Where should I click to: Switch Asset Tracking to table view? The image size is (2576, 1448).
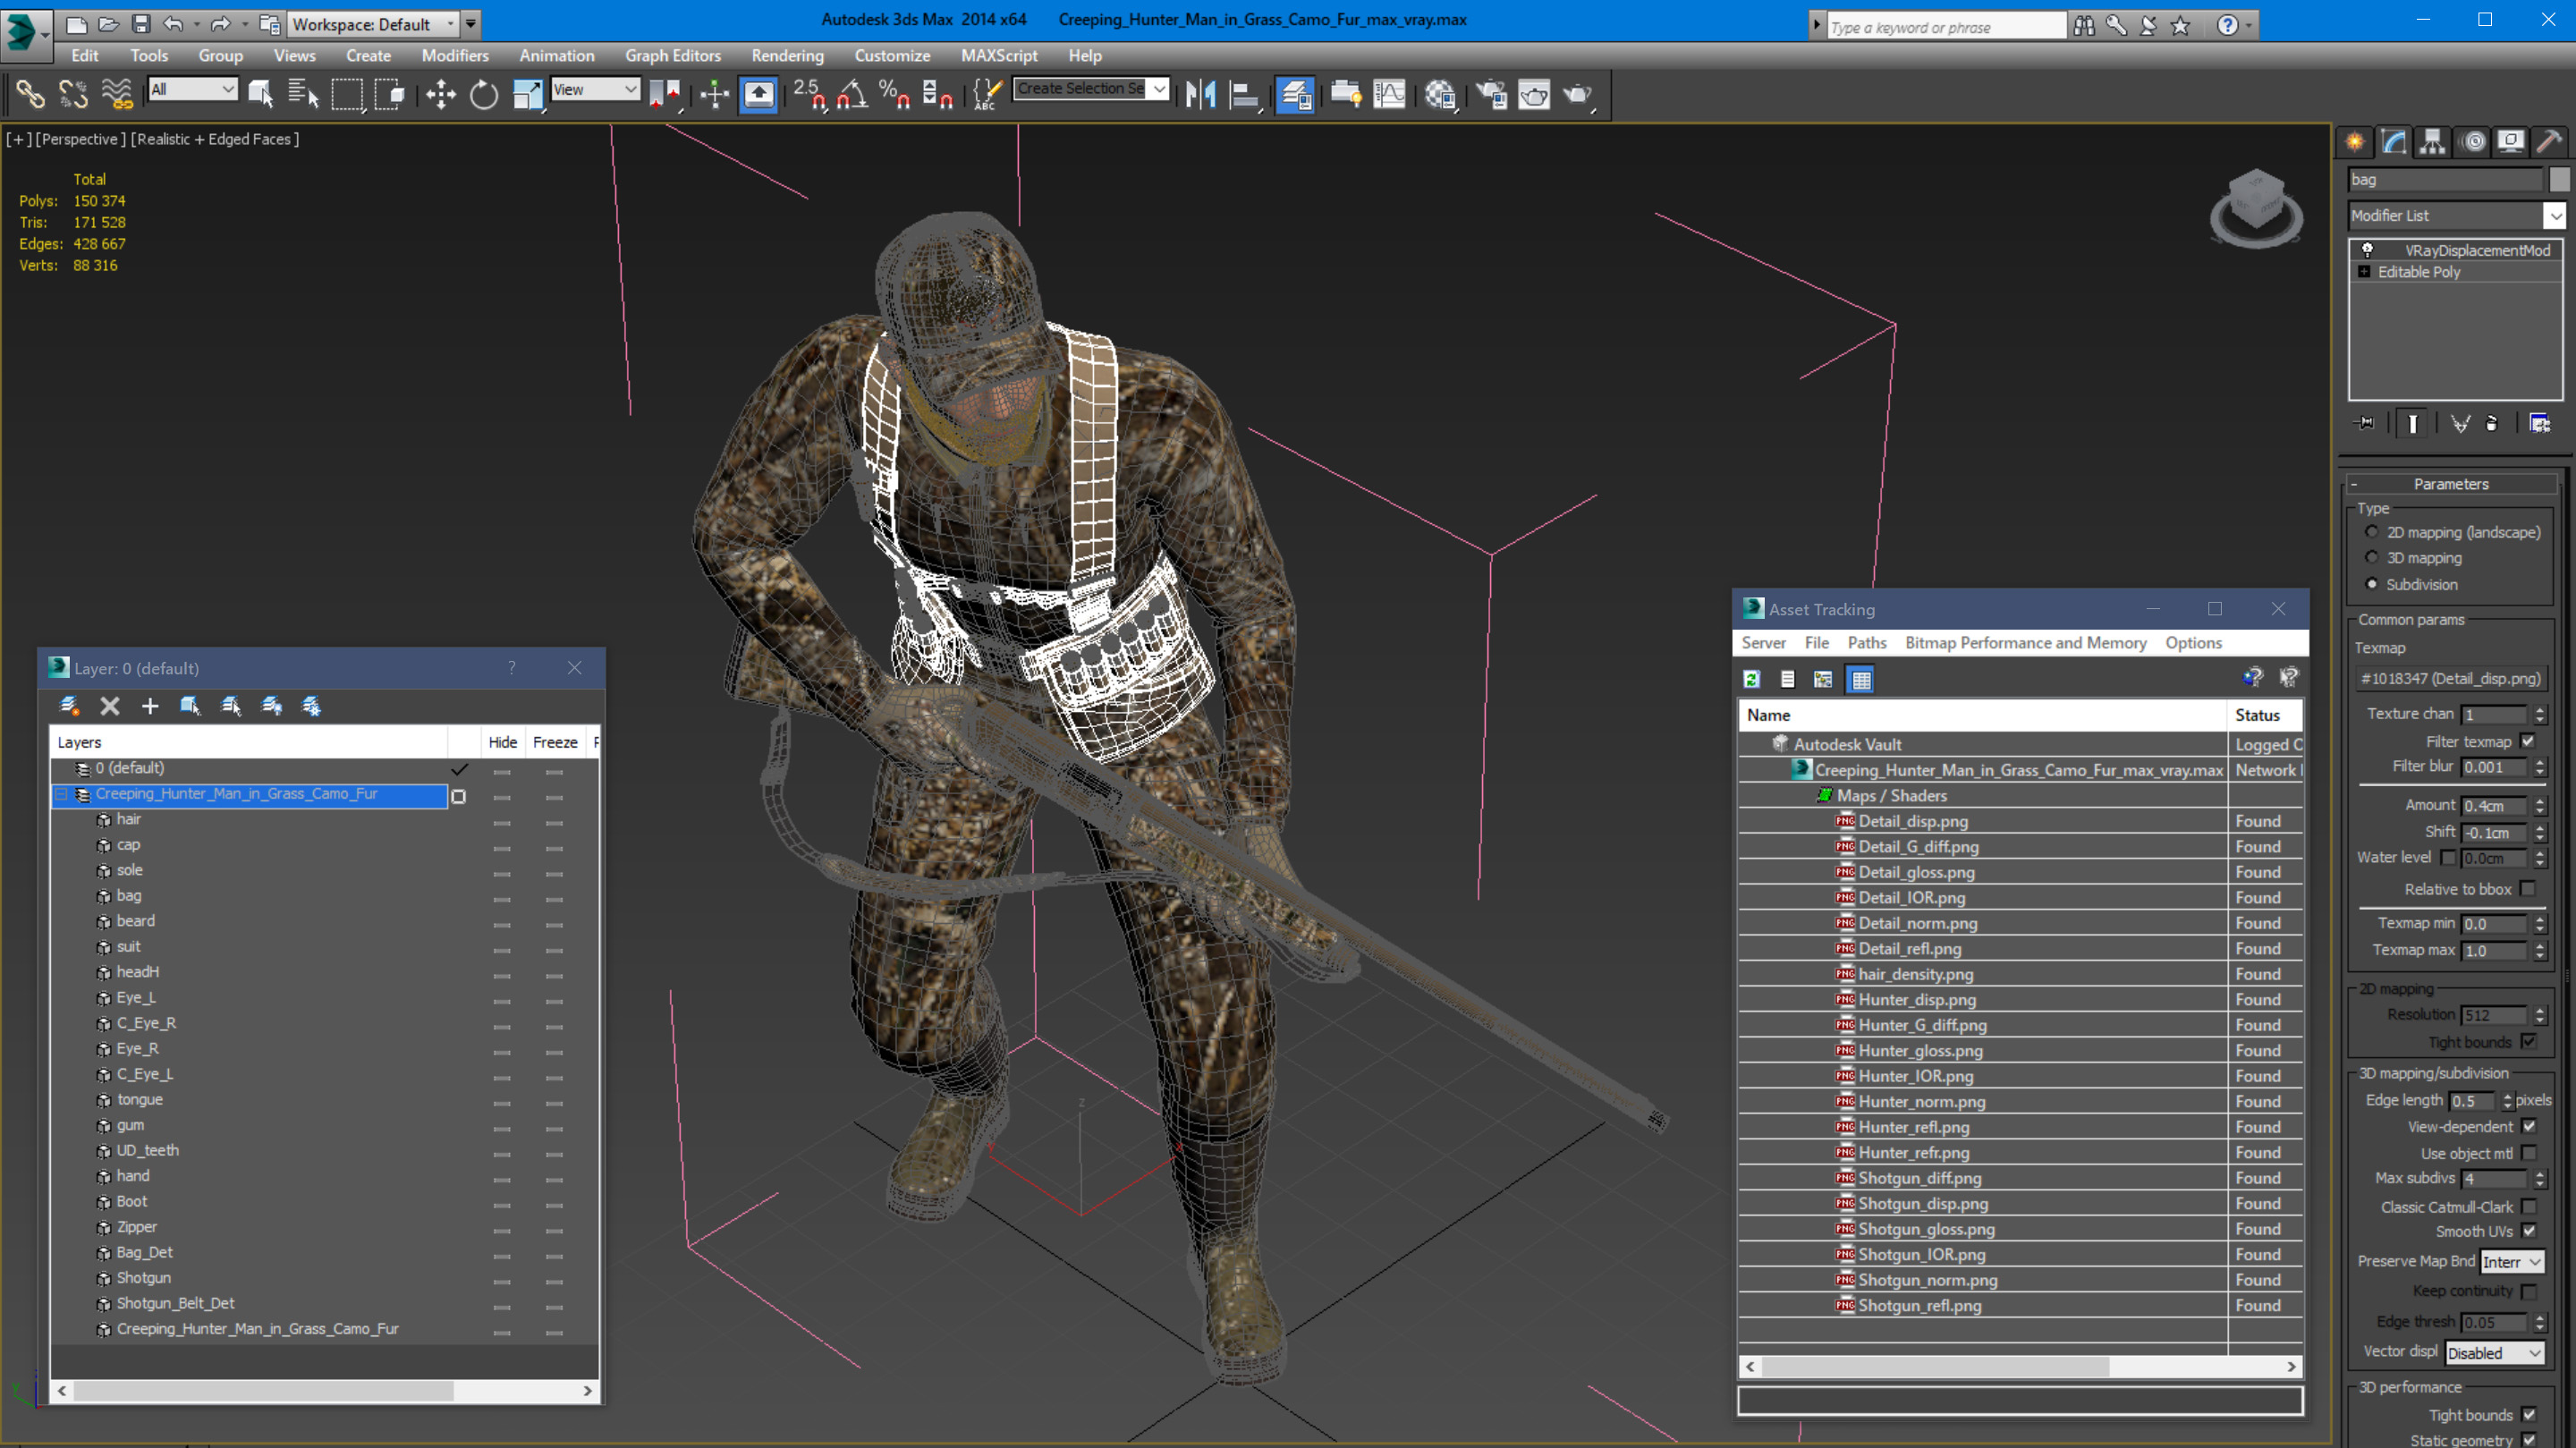(x=1860, y=679)
